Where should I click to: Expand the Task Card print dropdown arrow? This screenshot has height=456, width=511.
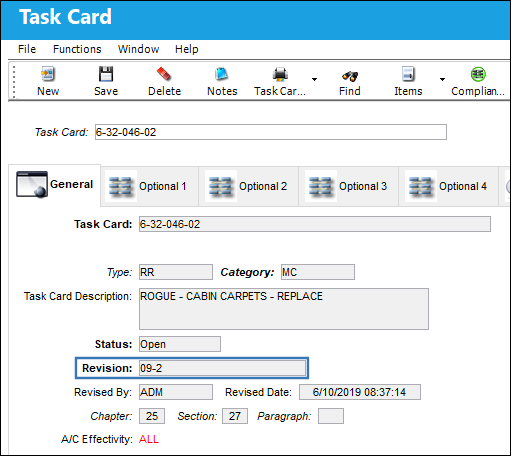point(314,79)
